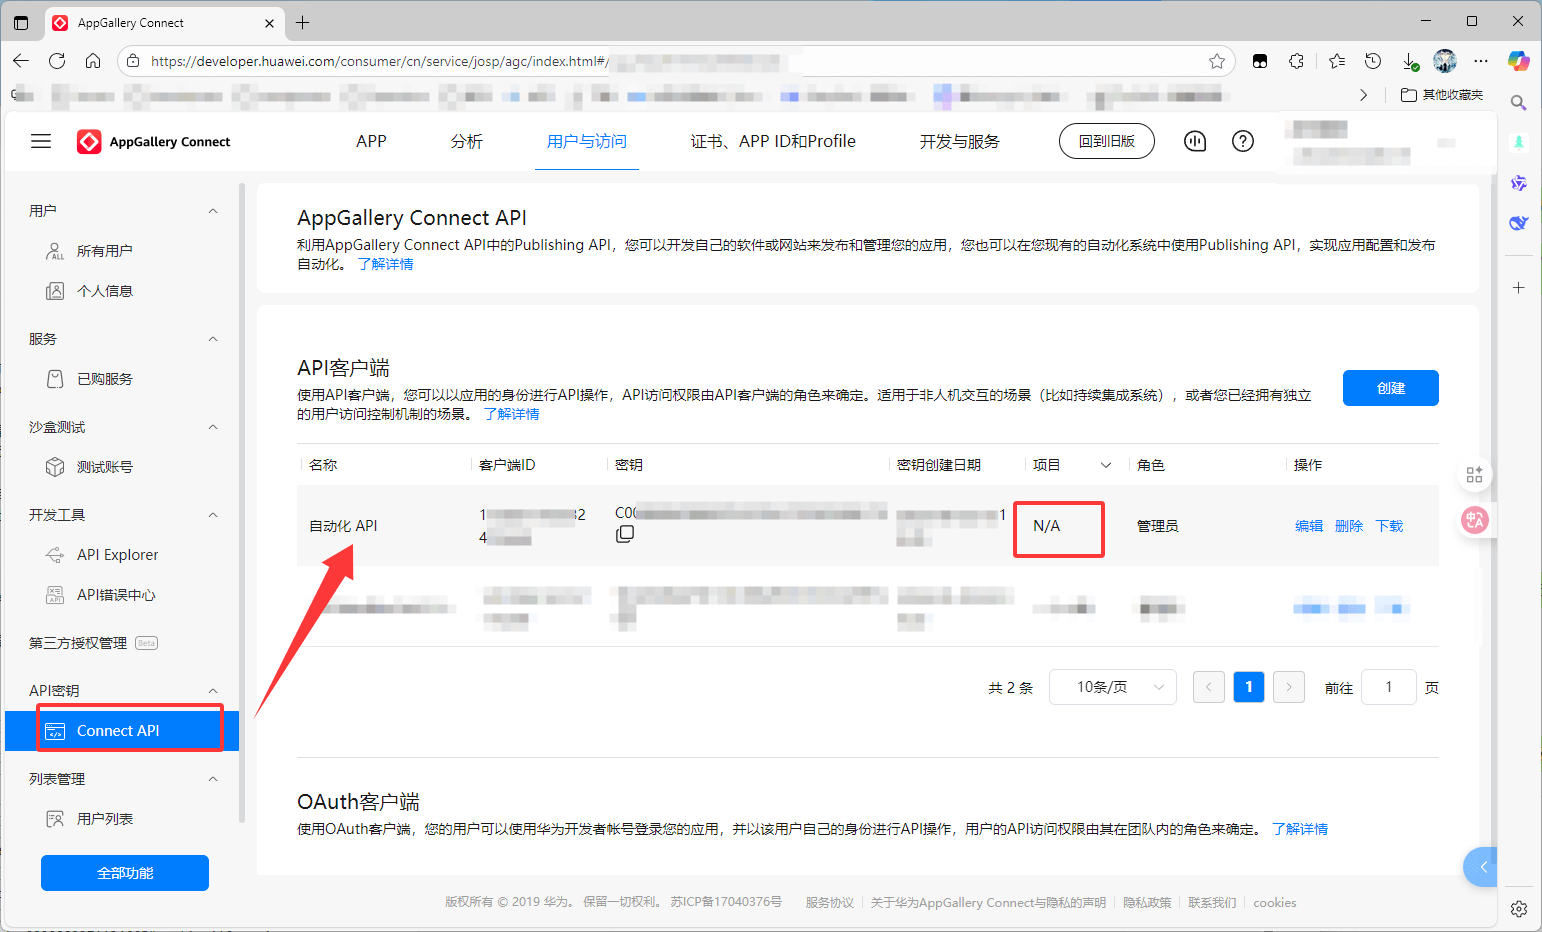Expand the blue side panel arrow
This screenshot has height=932, width=1542.
pyautogui.click(x=1481, y=867)
